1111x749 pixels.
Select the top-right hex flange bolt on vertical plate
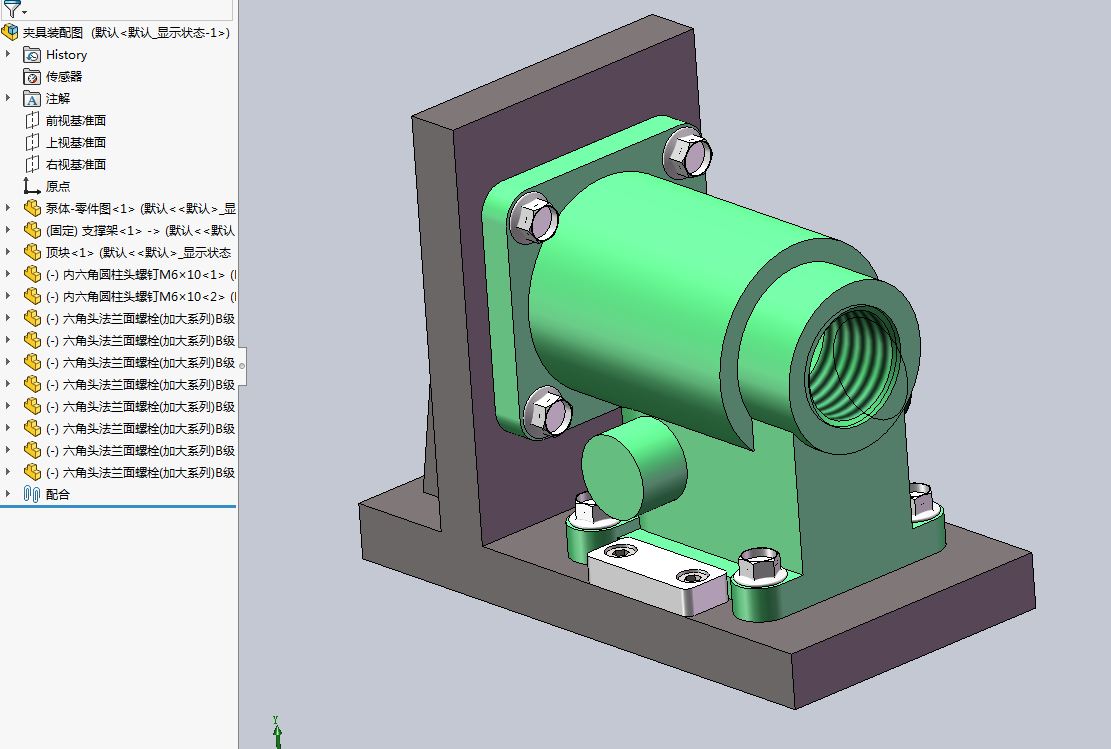(x=688, y=152)
